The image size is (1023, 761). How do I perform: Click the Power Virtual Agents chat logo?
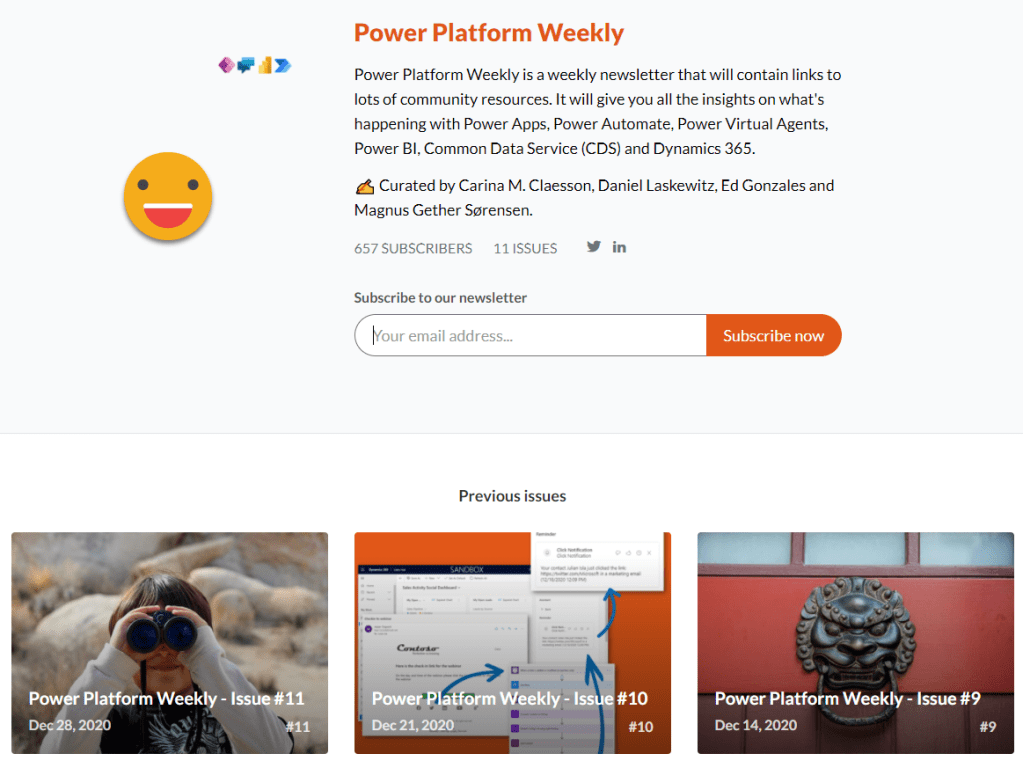point(245,65)
